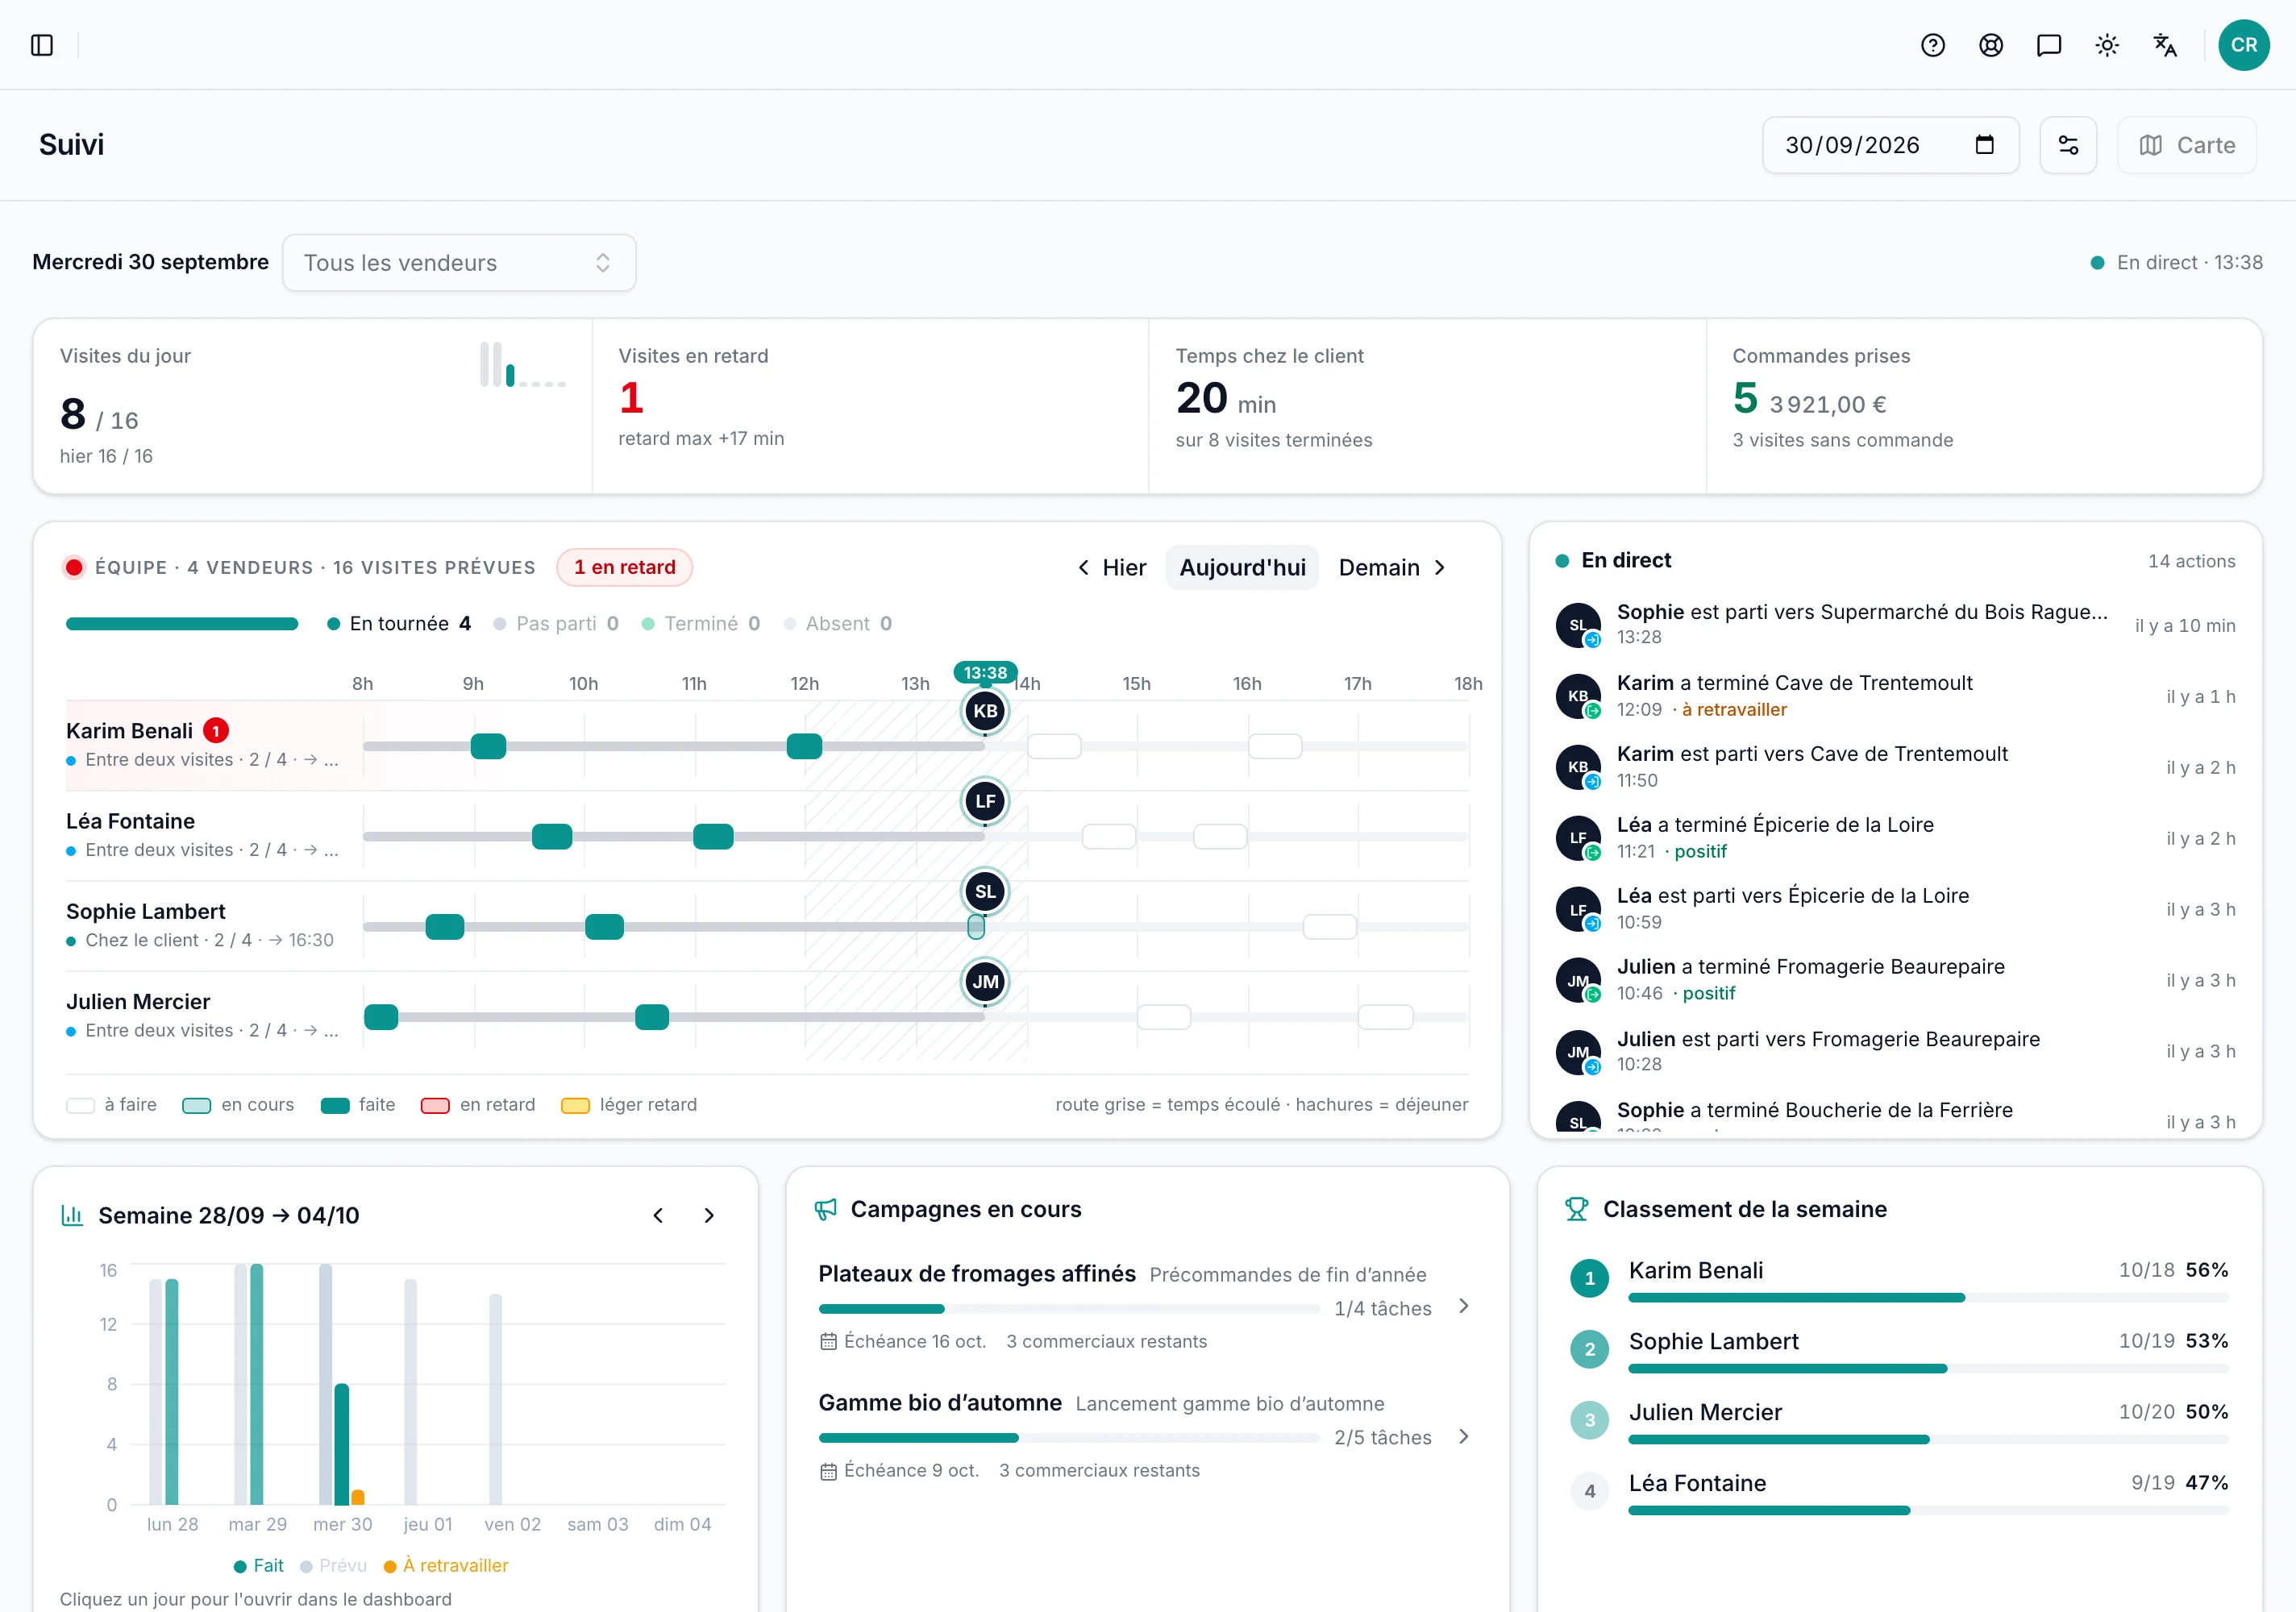This screenshot has height=1612, width=2296.
Task: Click the Absent status filter
Action: 838,624
